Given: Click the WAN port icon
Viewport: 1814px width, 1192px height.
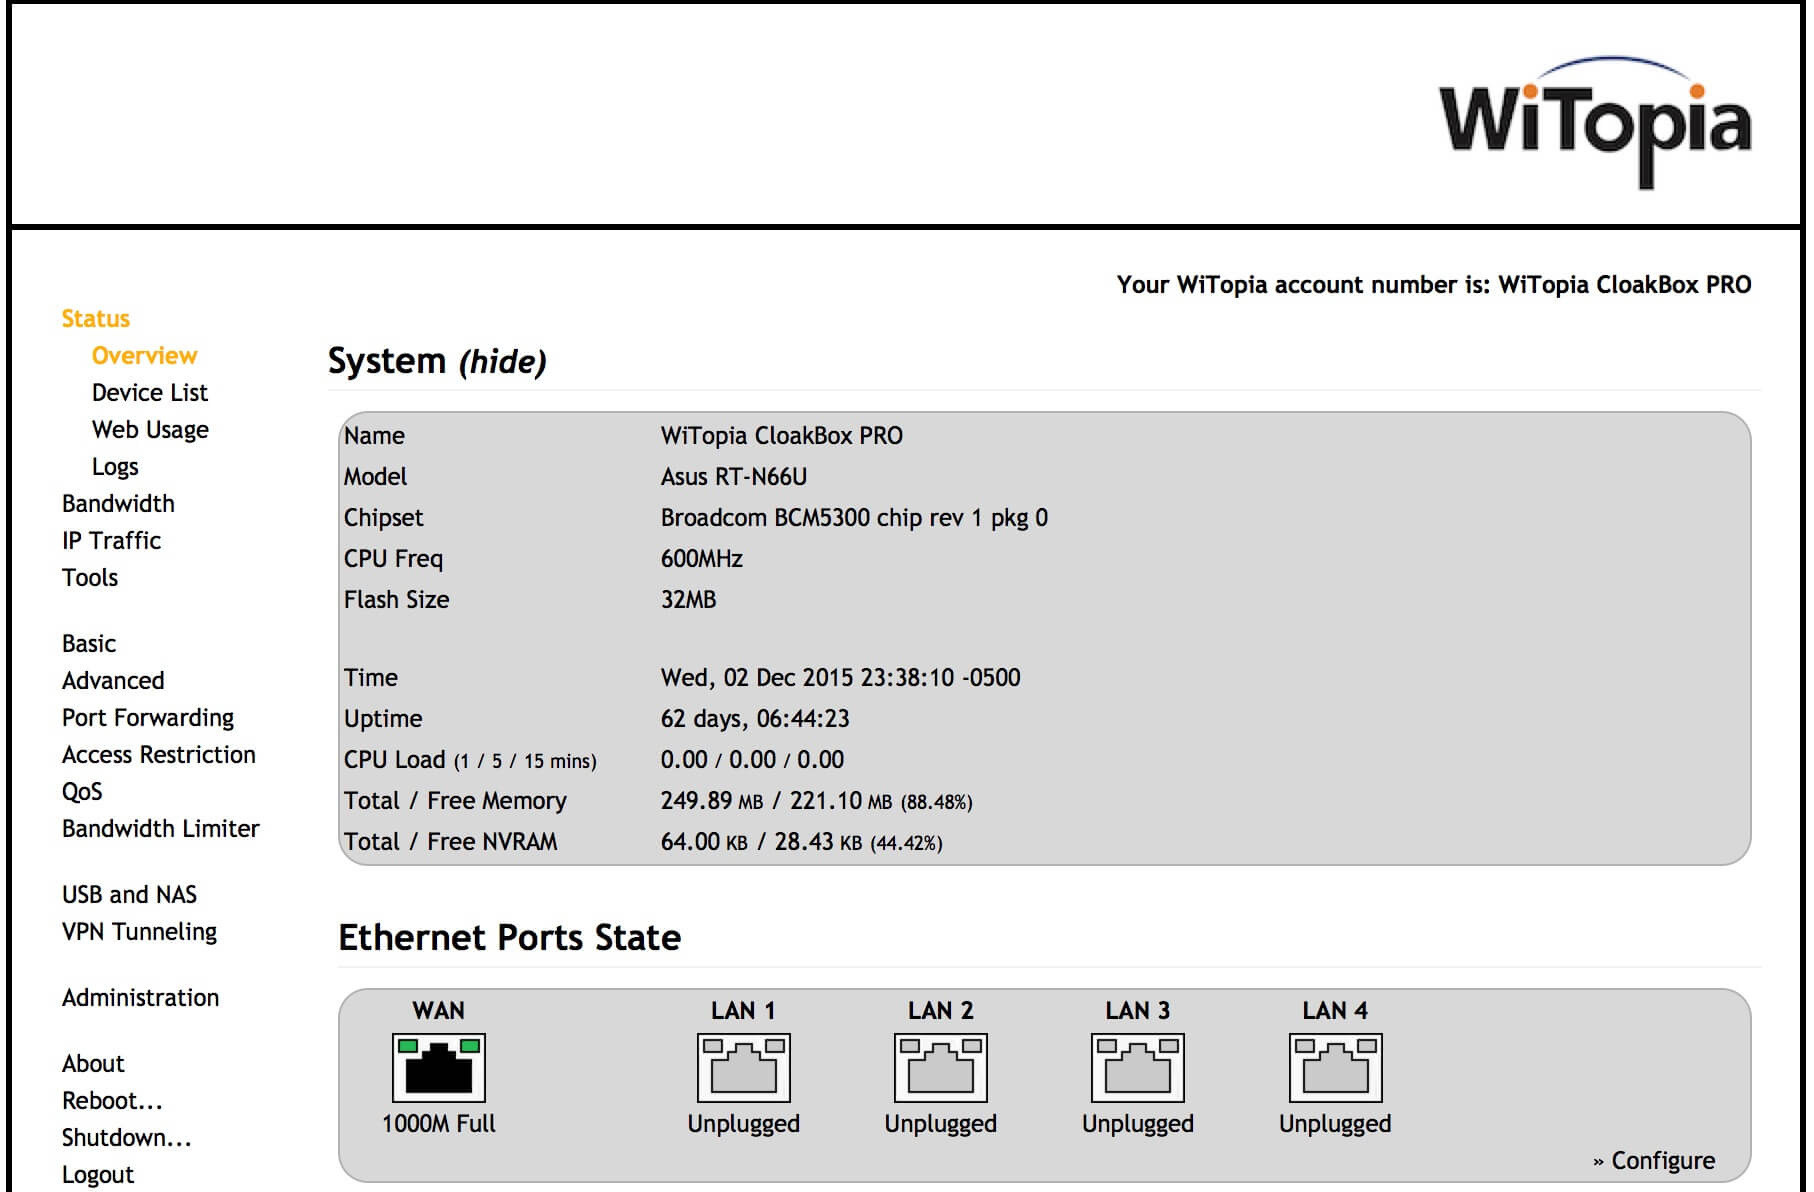Looking at the screenshot, I should pos(439,1067).
